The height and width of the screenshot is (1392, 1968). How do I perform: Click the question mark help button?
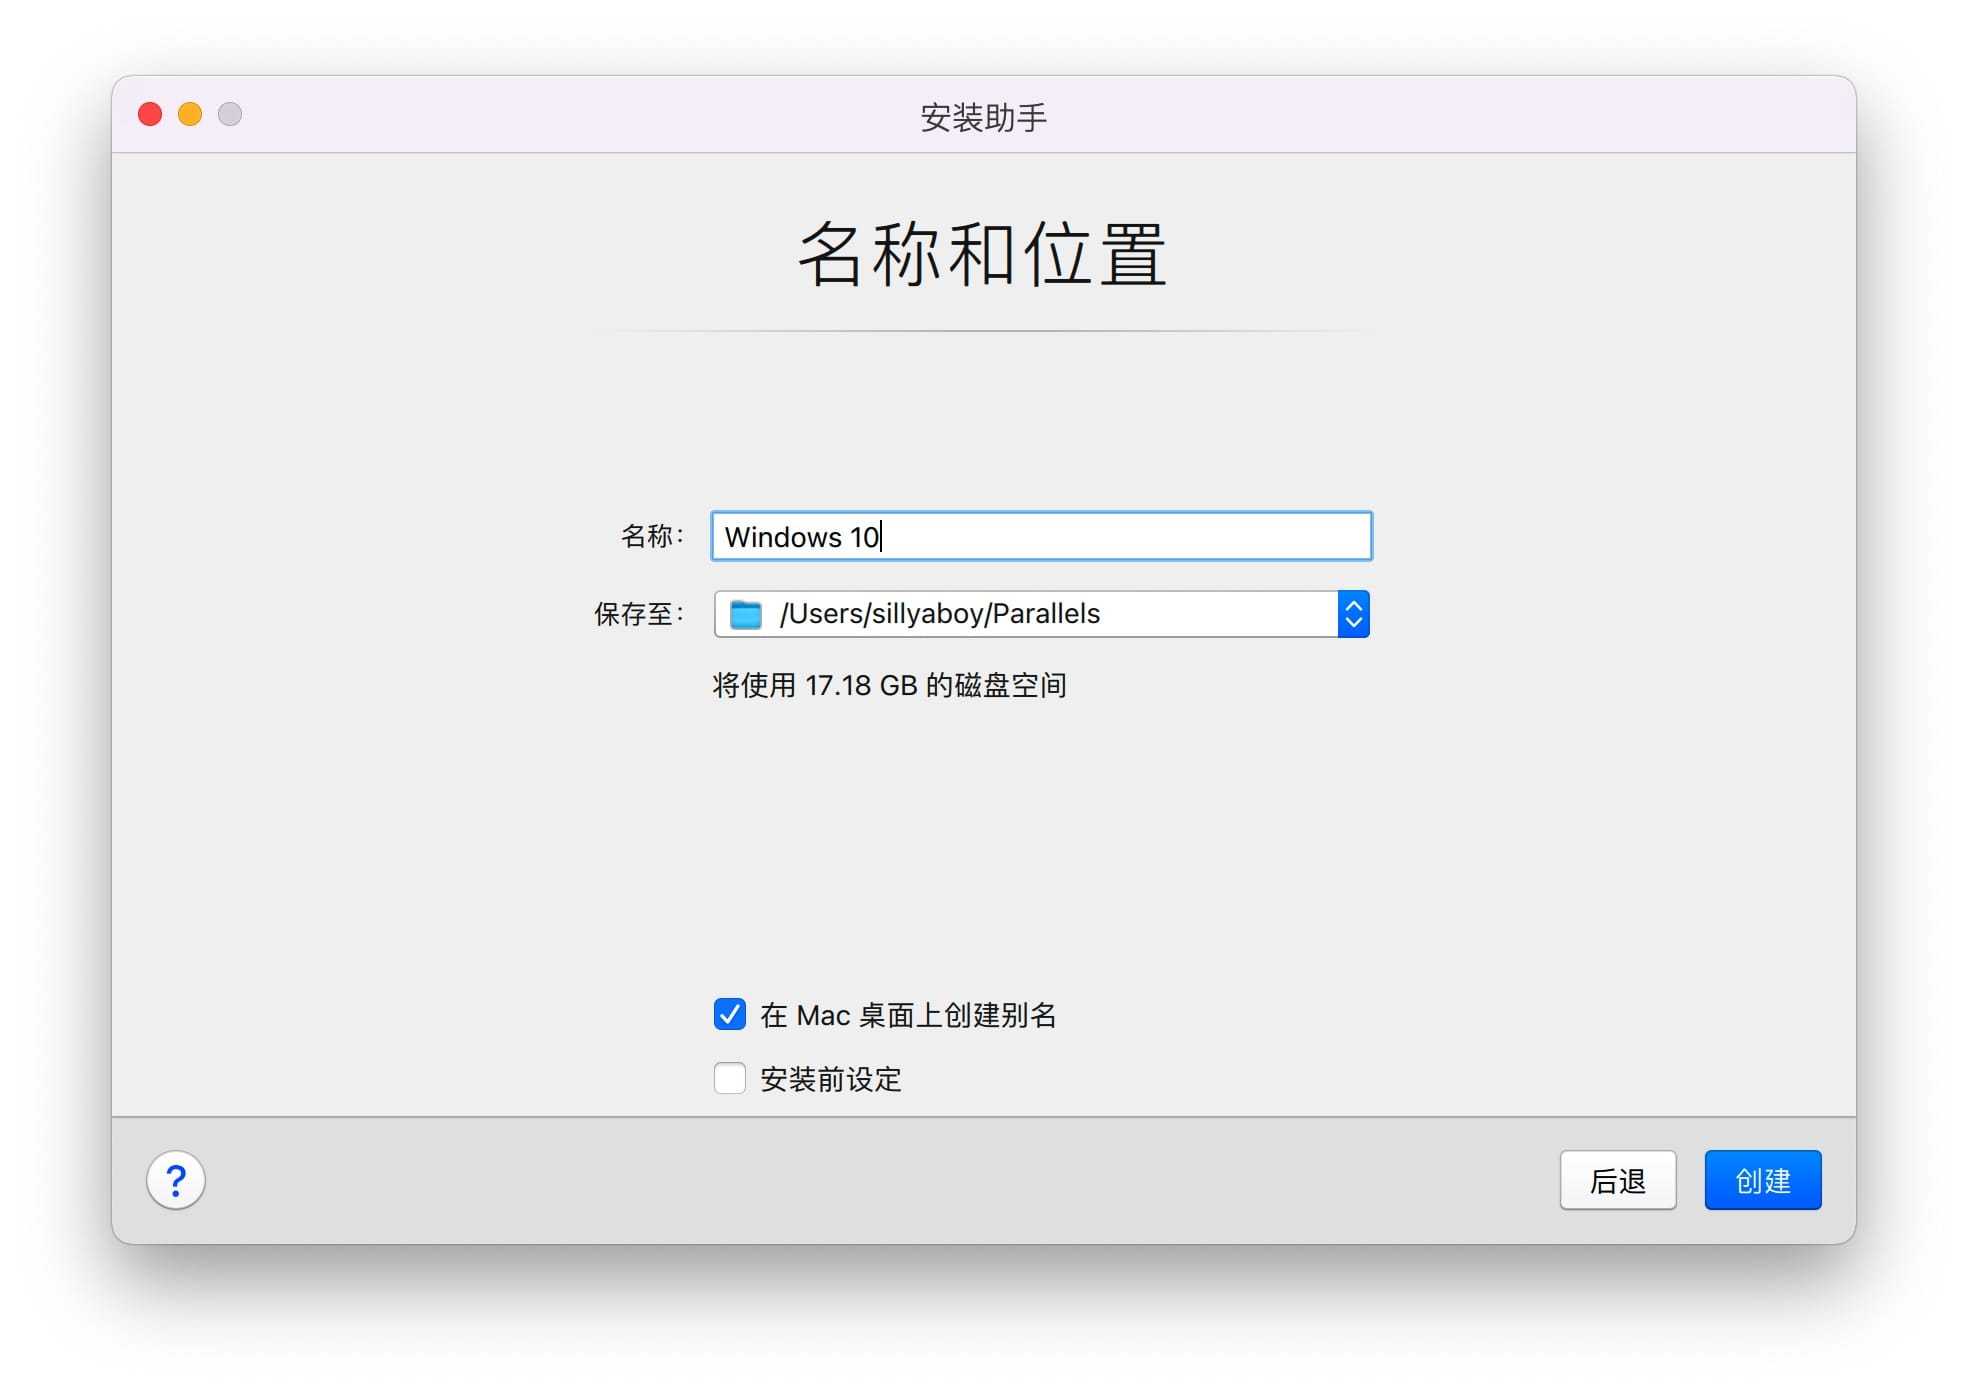pos(176,1181)
